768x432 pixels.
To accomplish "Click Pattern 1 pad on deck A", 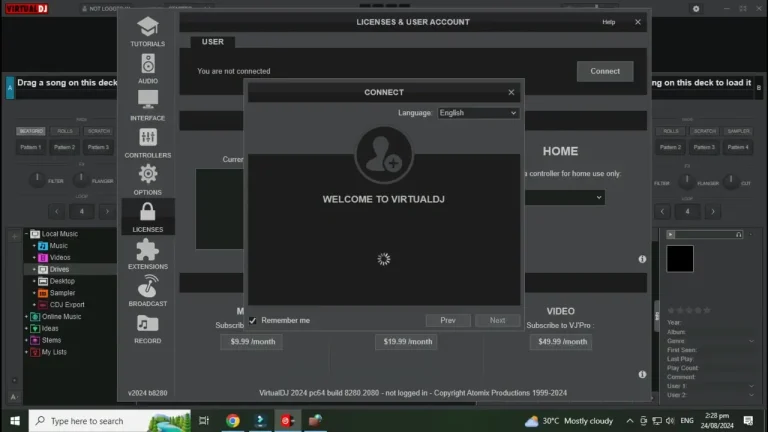I will point(31,147).
